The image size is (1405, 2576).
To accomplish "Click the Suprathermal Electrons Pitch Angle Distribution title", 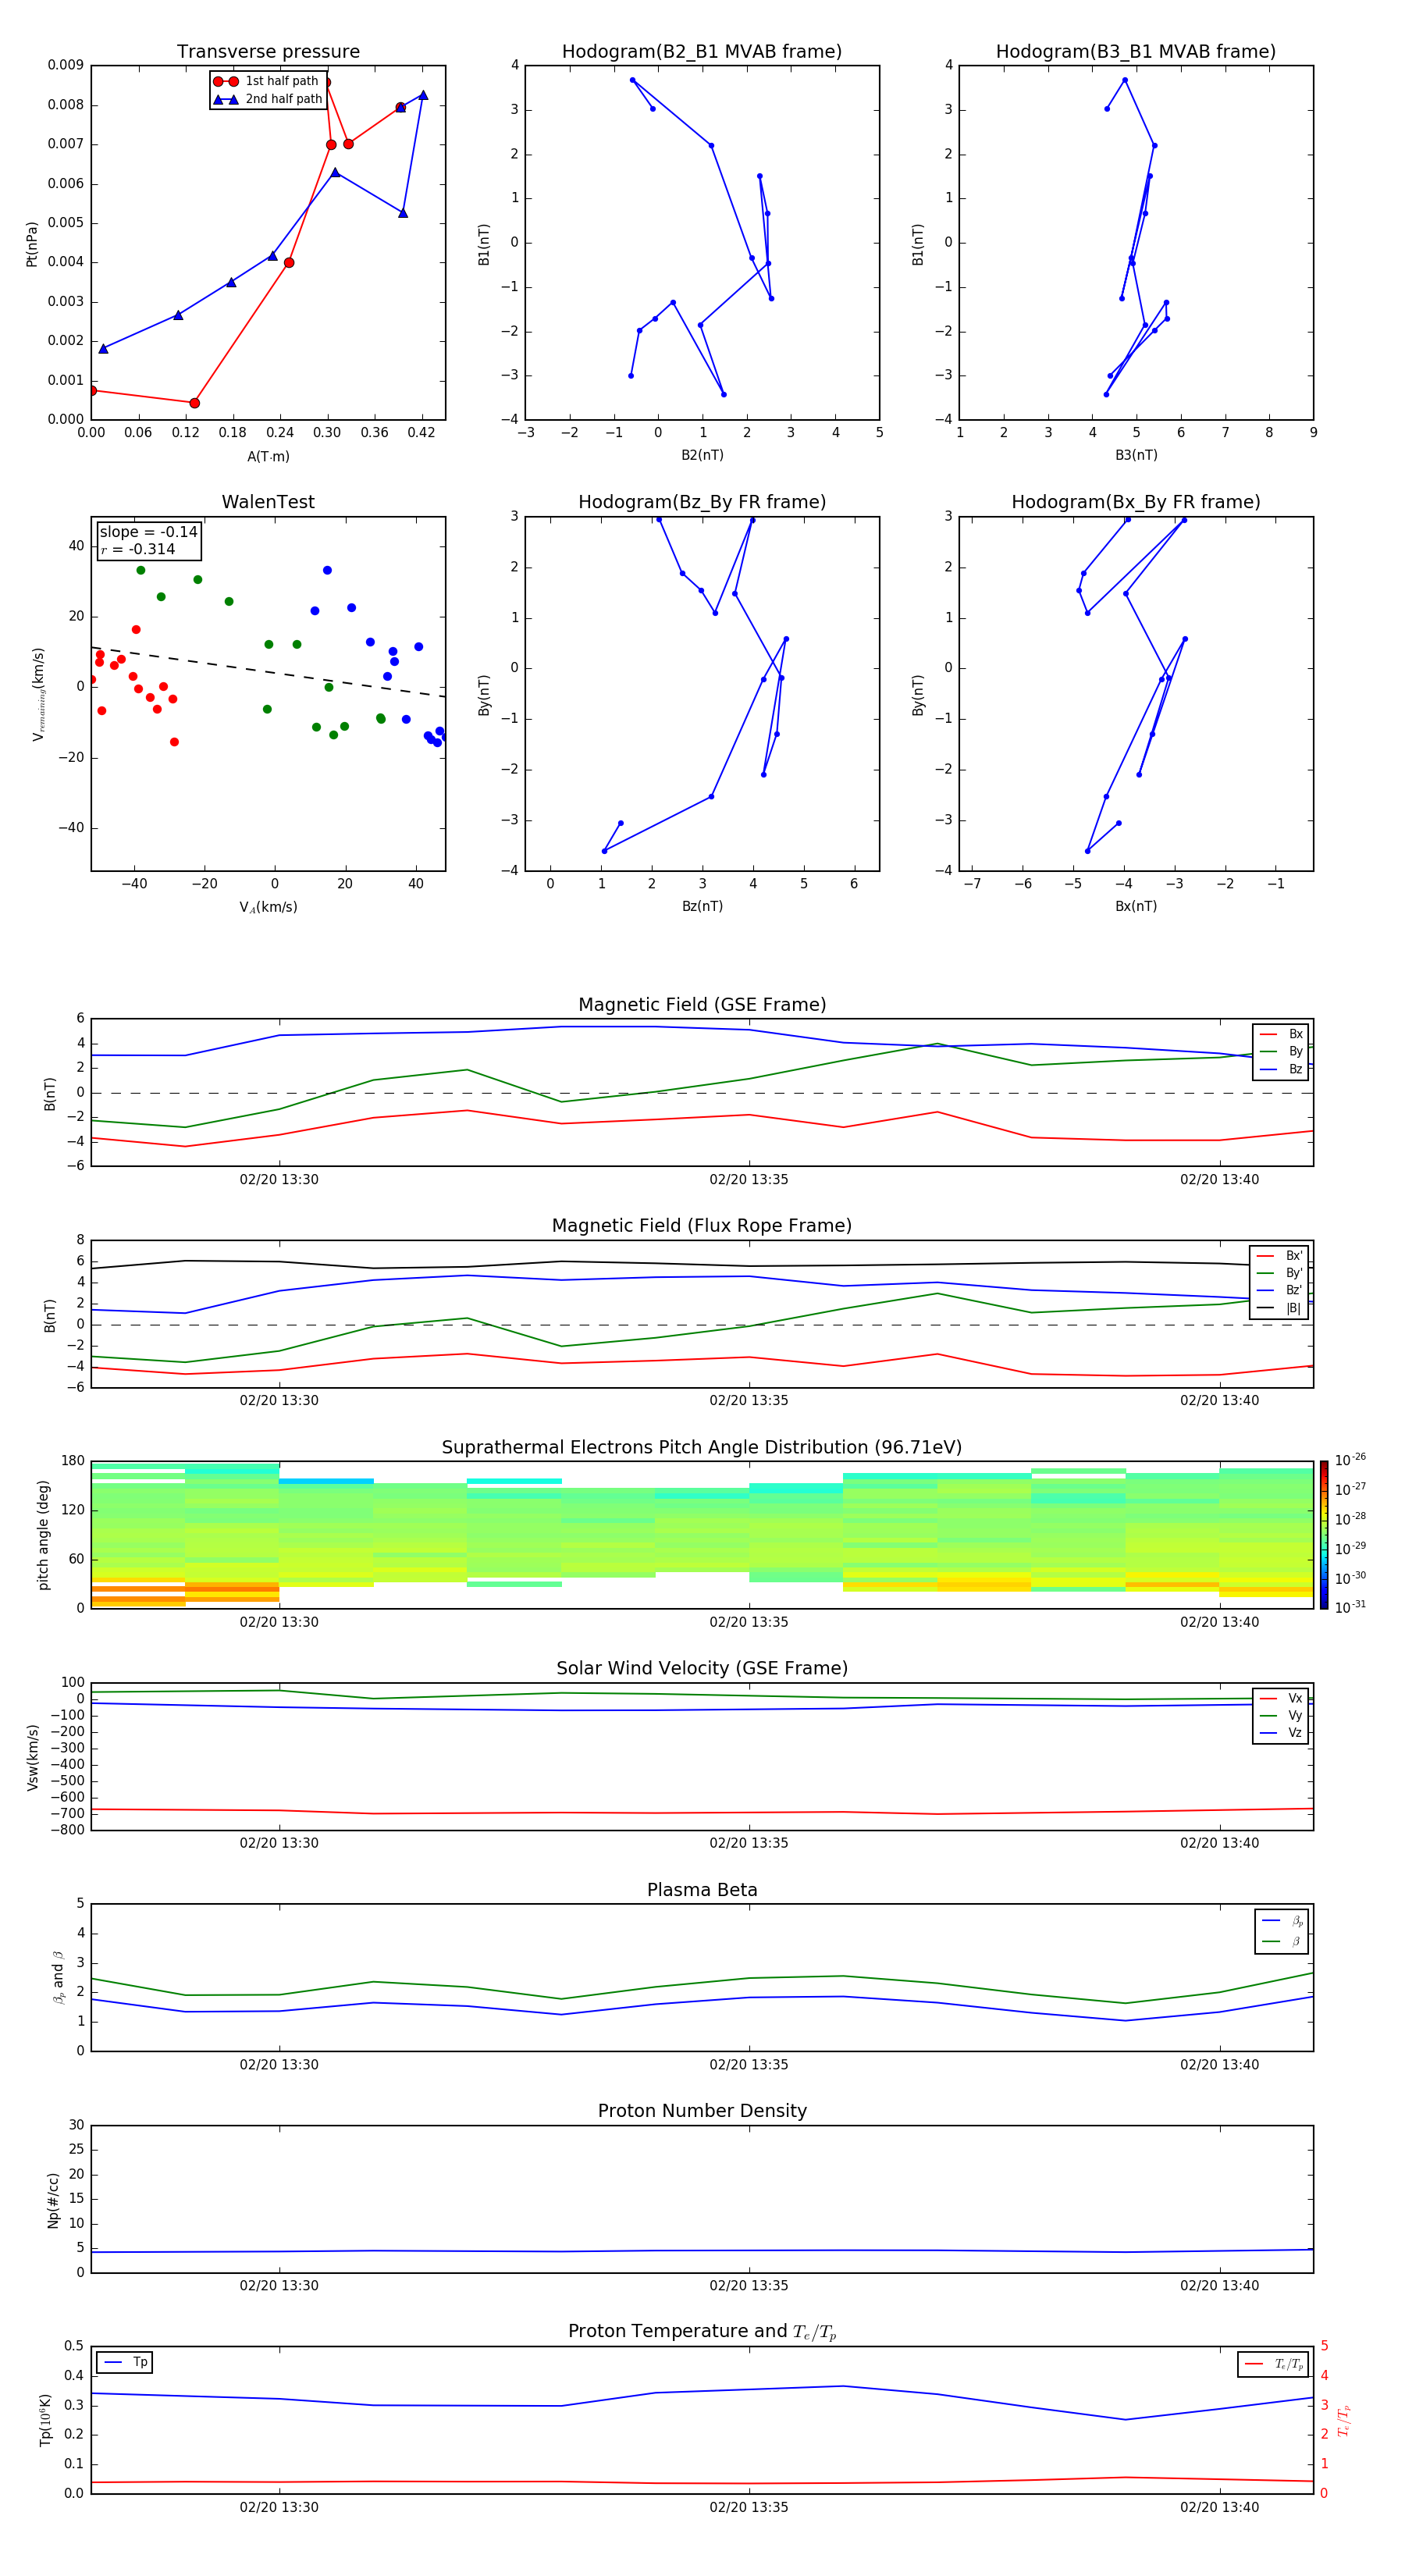I will 702,1447.
